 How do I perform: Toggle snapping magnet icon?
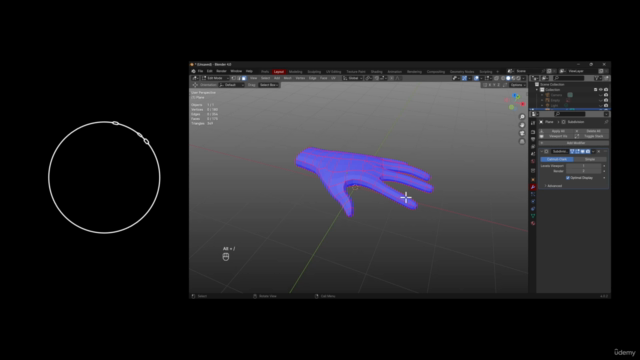(377, 78)
